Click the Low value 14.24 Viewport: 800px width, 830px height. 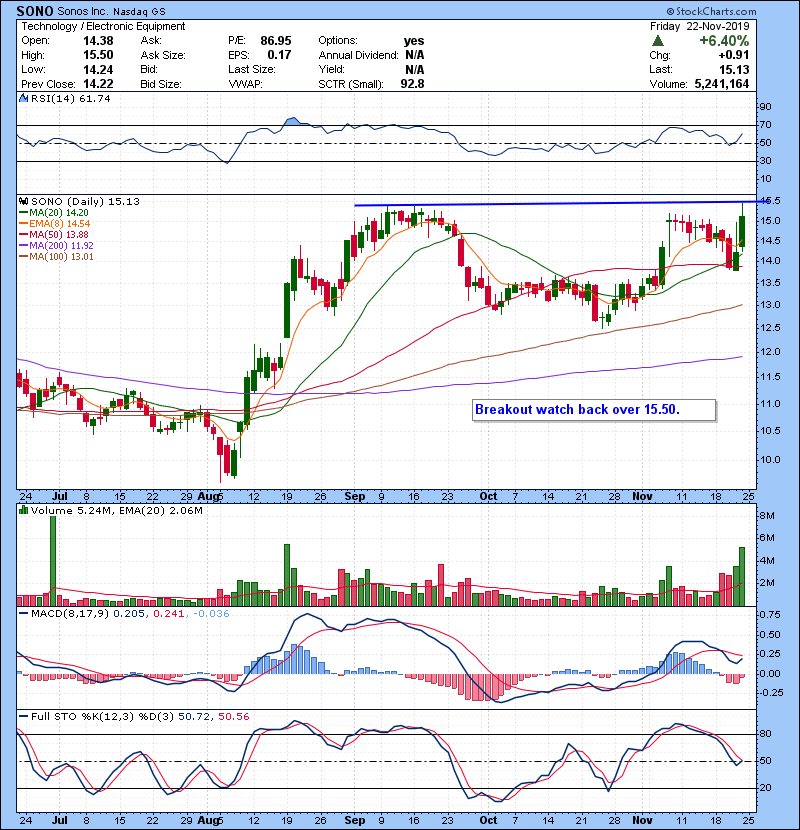tap(98, 69)
